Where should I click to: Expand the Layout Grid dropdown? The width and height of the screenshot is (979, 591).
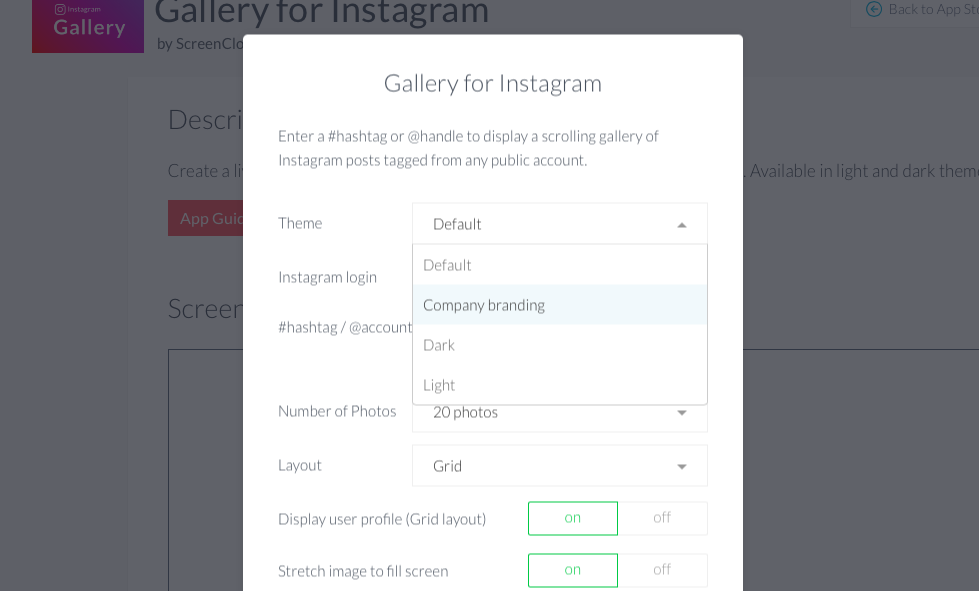pos(559,466)
